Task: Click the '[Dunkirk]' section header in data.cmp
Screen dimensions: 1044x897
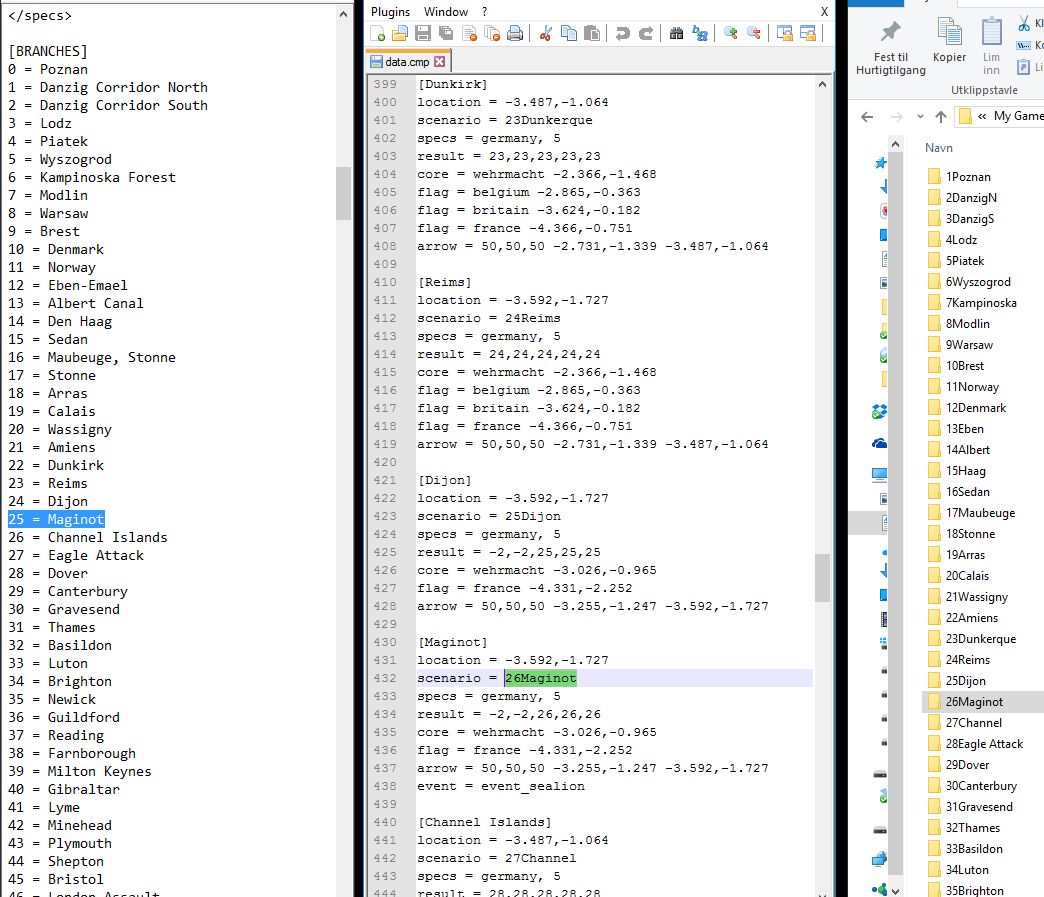Action: pyautogui.click(x=453, y=85)
